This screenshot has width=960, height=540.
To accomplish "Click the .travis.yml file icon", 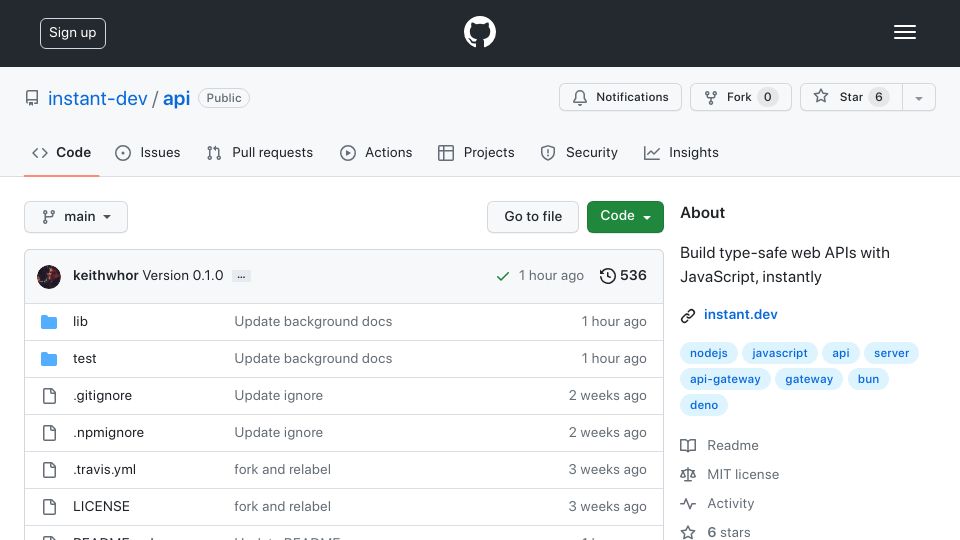I will [50, 470].
